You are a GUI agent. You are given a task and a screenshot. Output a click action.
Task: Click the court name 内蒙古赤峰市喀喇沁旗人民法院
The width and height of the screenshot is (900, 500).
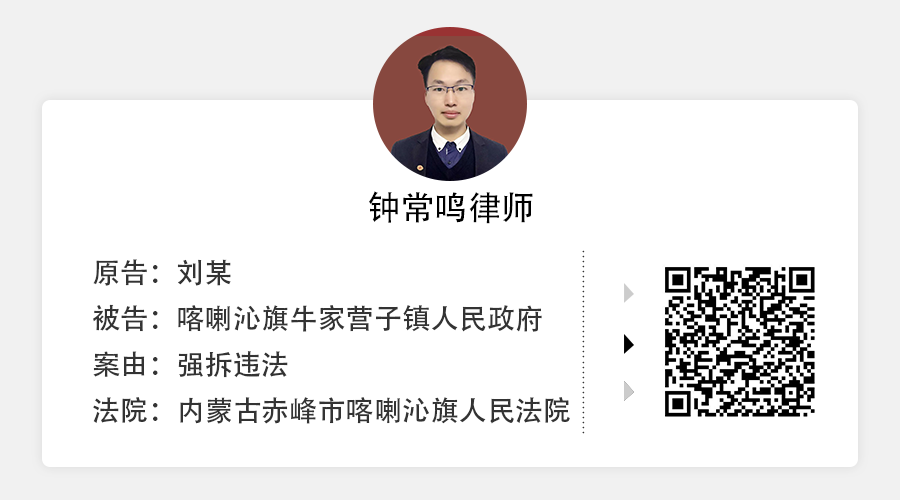(374, 411)
